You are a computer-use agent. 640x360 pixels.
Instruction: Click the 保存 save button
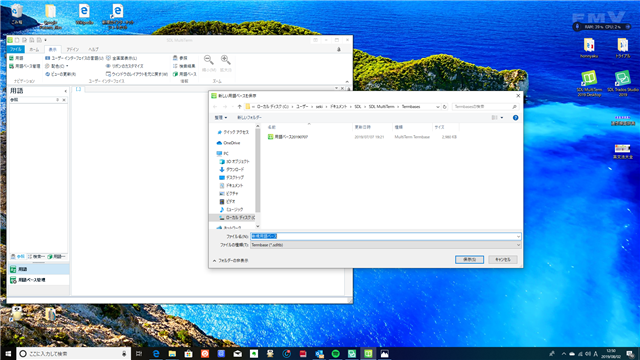point(469,260)
